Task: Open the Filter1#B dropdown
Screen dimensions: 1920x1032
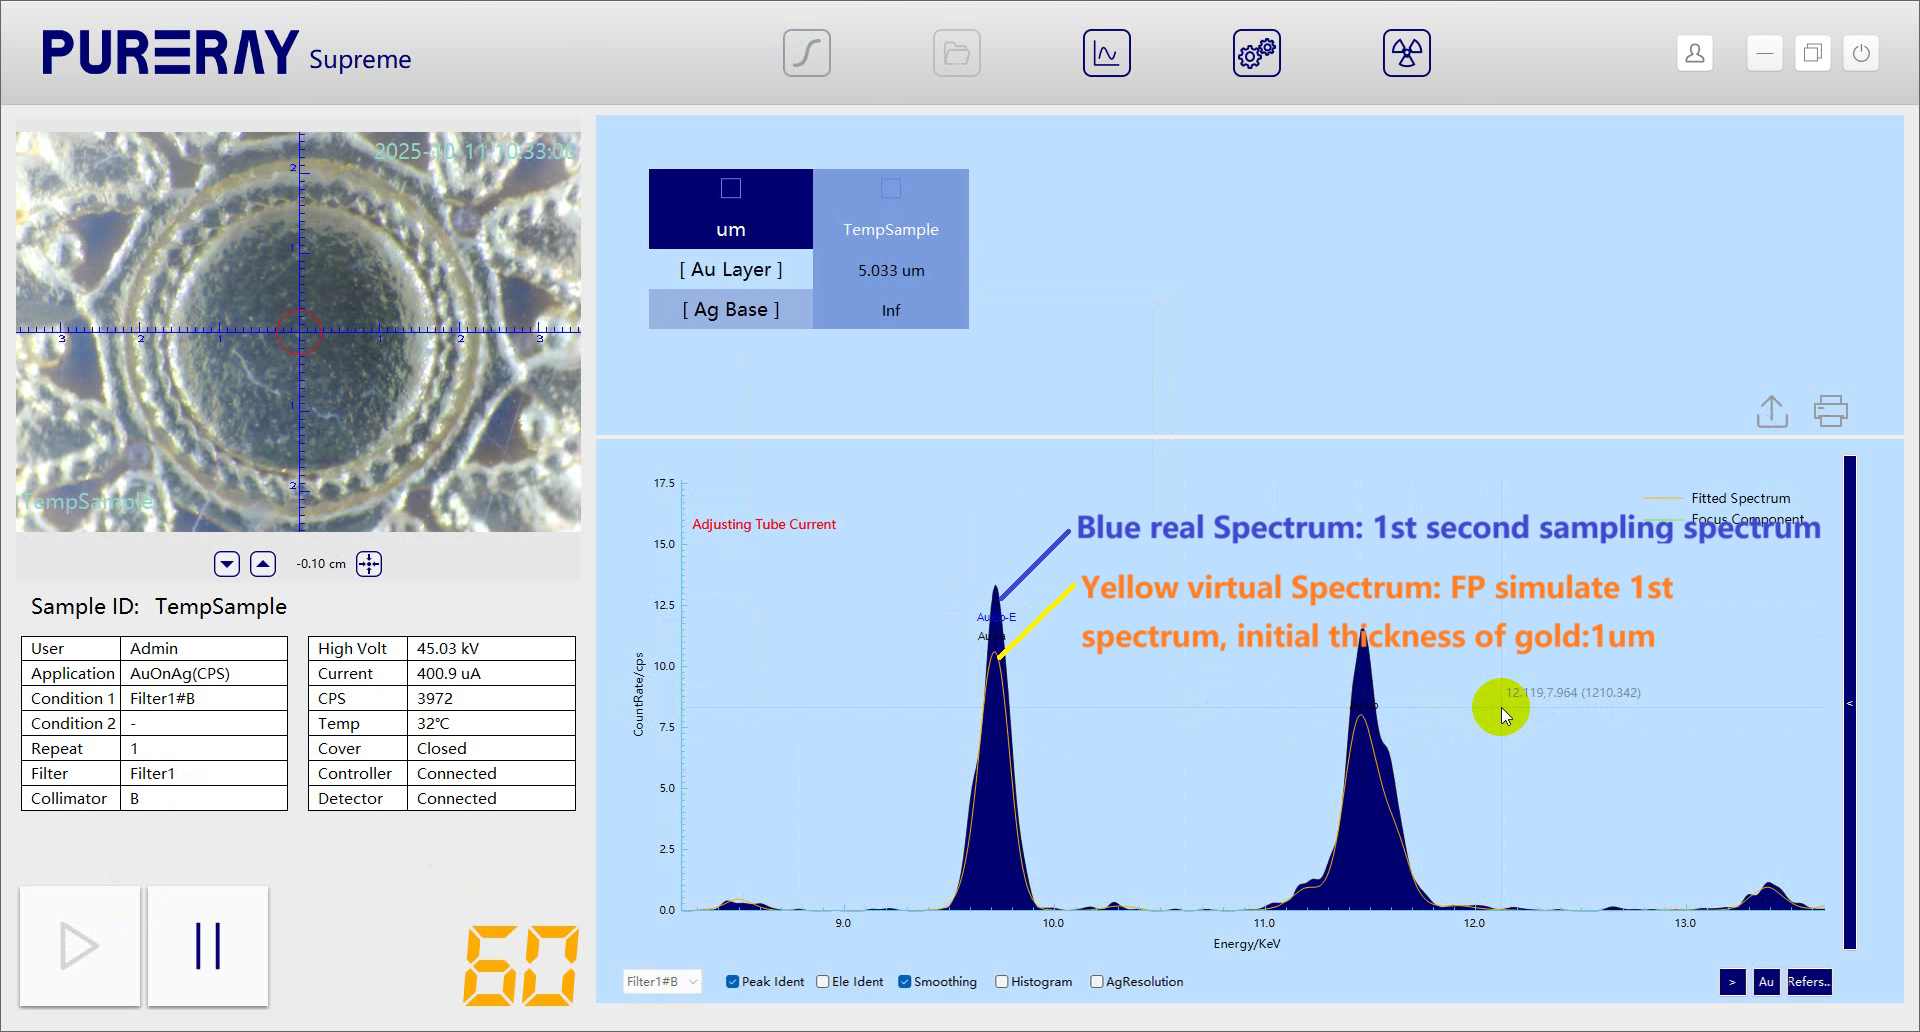Action: 662,982
